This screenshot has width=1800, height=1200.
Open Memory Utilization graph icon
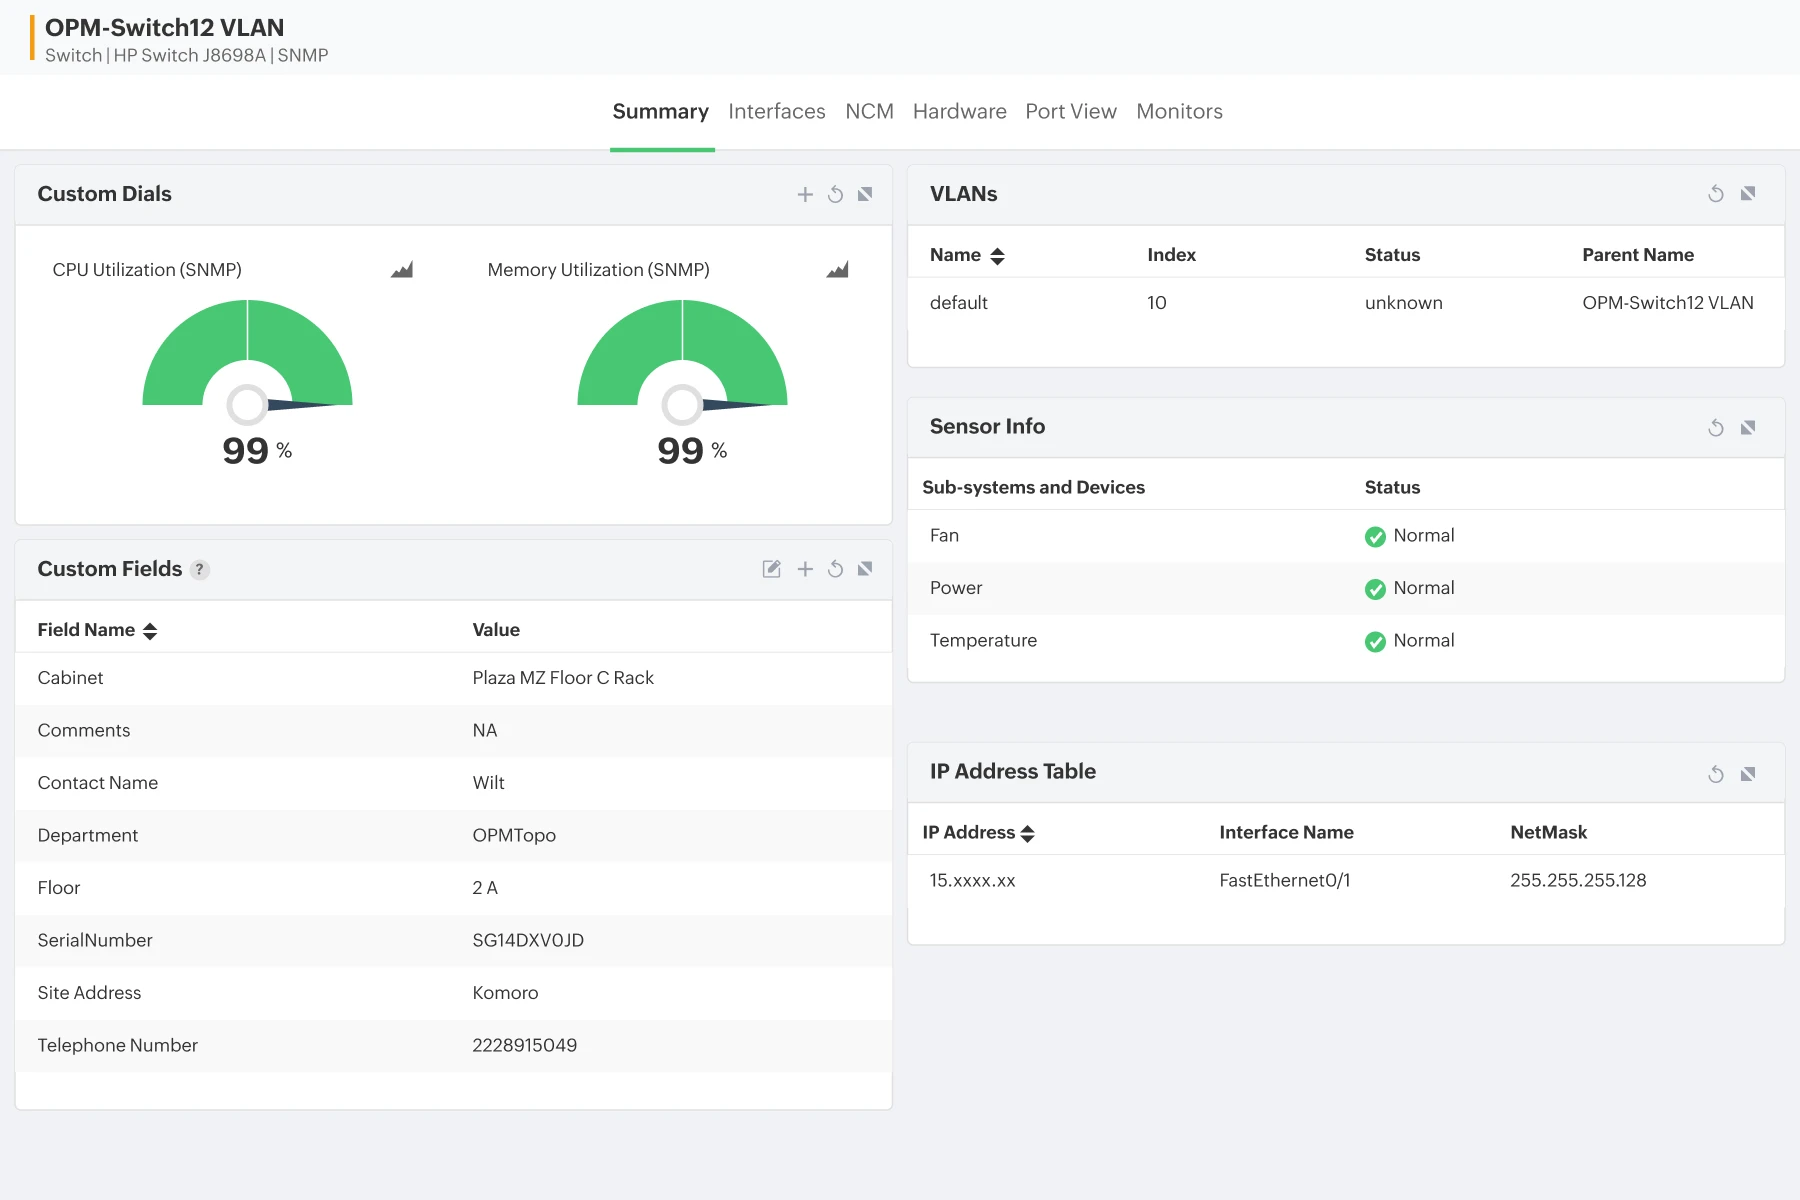(838, 270)
